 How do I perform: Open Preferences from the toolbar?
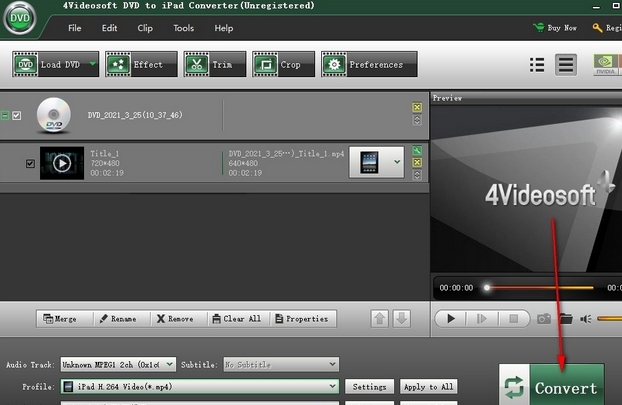pyautogui.click(x=369, y=64)
